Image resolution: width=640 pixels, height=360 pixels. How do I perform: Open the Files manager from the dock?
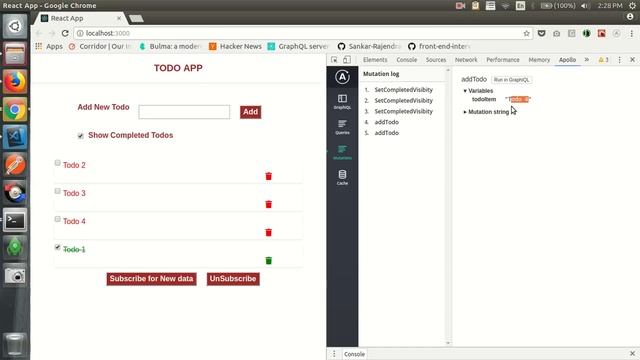coord(15,54)
